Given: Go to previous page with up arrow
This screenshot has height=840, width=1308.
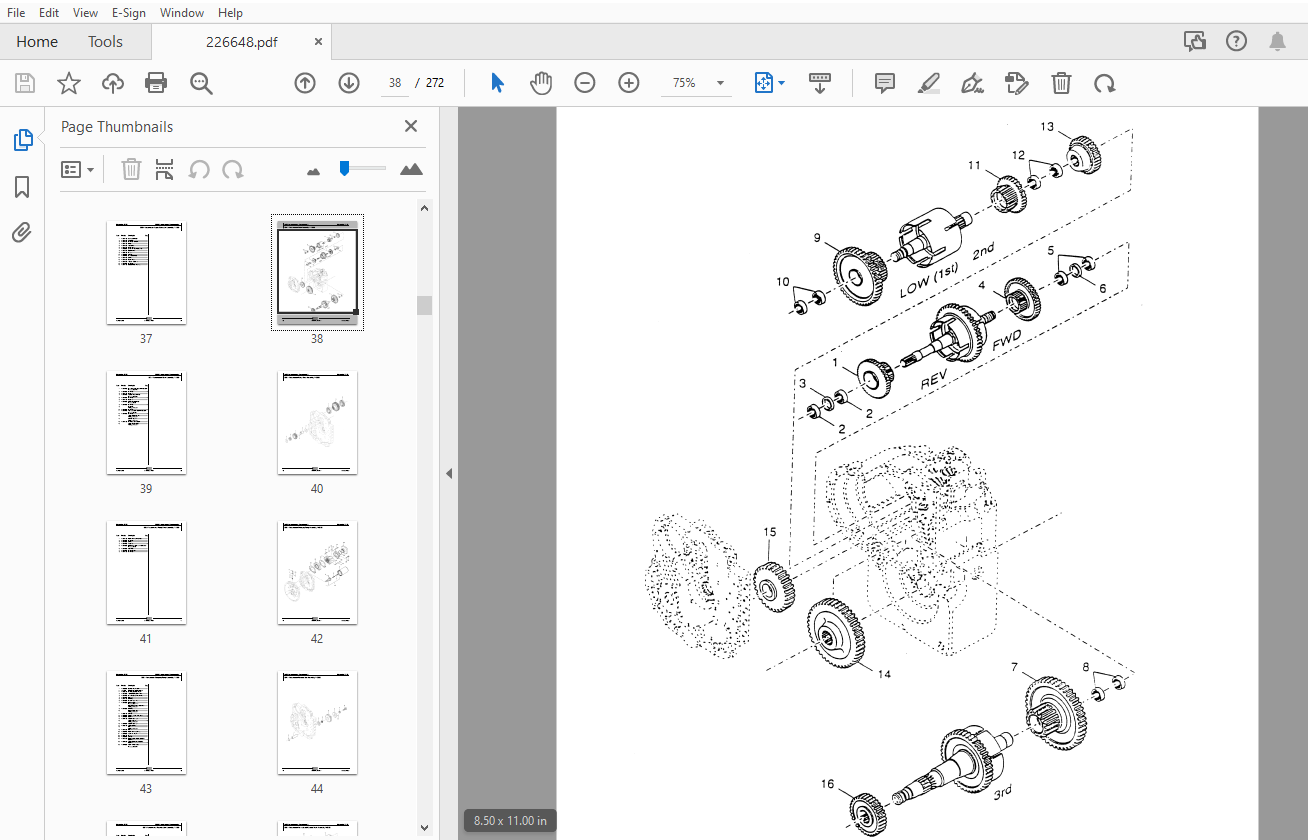Looking at the screenshot, I should click(x=305, y=83).
